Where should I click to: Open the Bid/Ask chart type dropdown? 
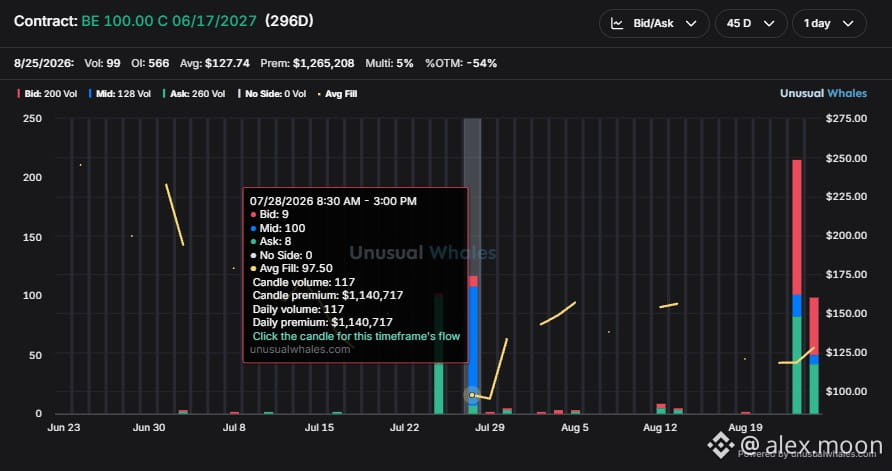point(654,23)
